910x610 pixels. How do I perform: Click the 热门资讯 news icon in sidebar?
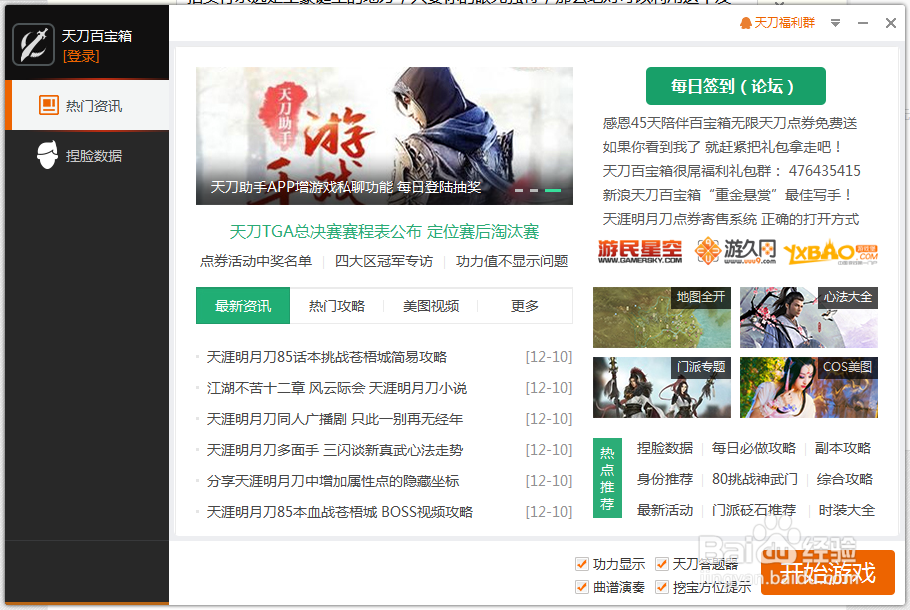[x=49, y=106]
